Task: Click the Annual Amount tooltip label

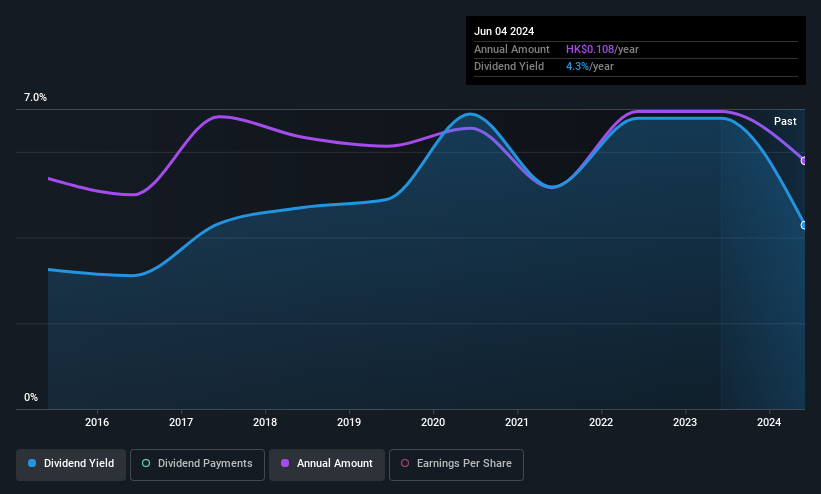Action: tap(512, 49)
